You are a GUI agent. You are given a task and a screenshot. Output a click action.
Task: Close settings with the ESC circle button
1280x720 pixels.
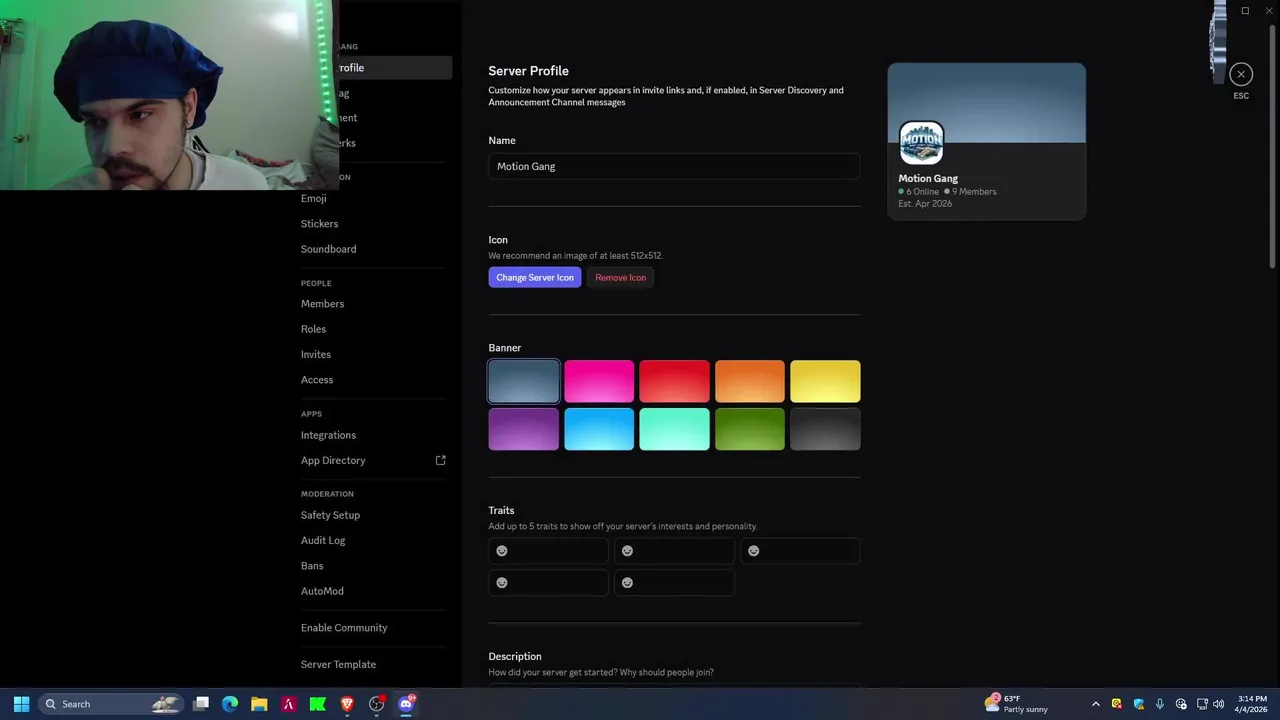click(x=1241, y=74)
